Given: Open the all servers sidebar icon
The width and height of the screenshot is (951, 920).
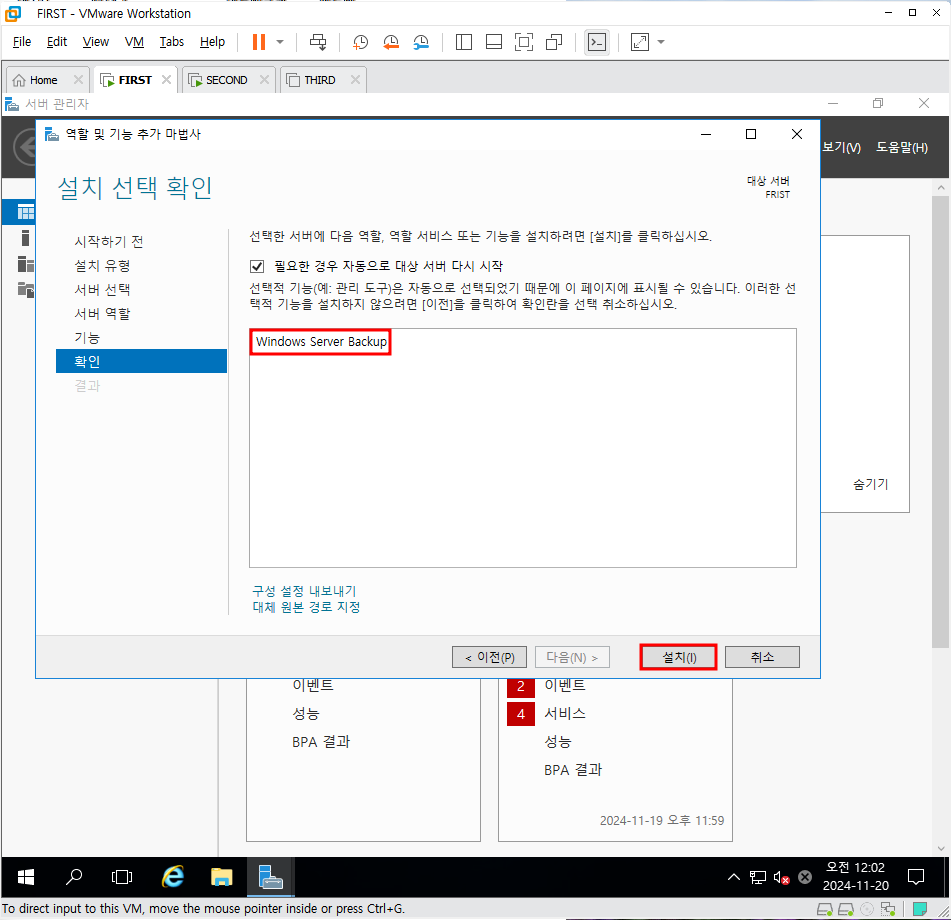Looking at the screenshot, I should click(x=25, y=264).
